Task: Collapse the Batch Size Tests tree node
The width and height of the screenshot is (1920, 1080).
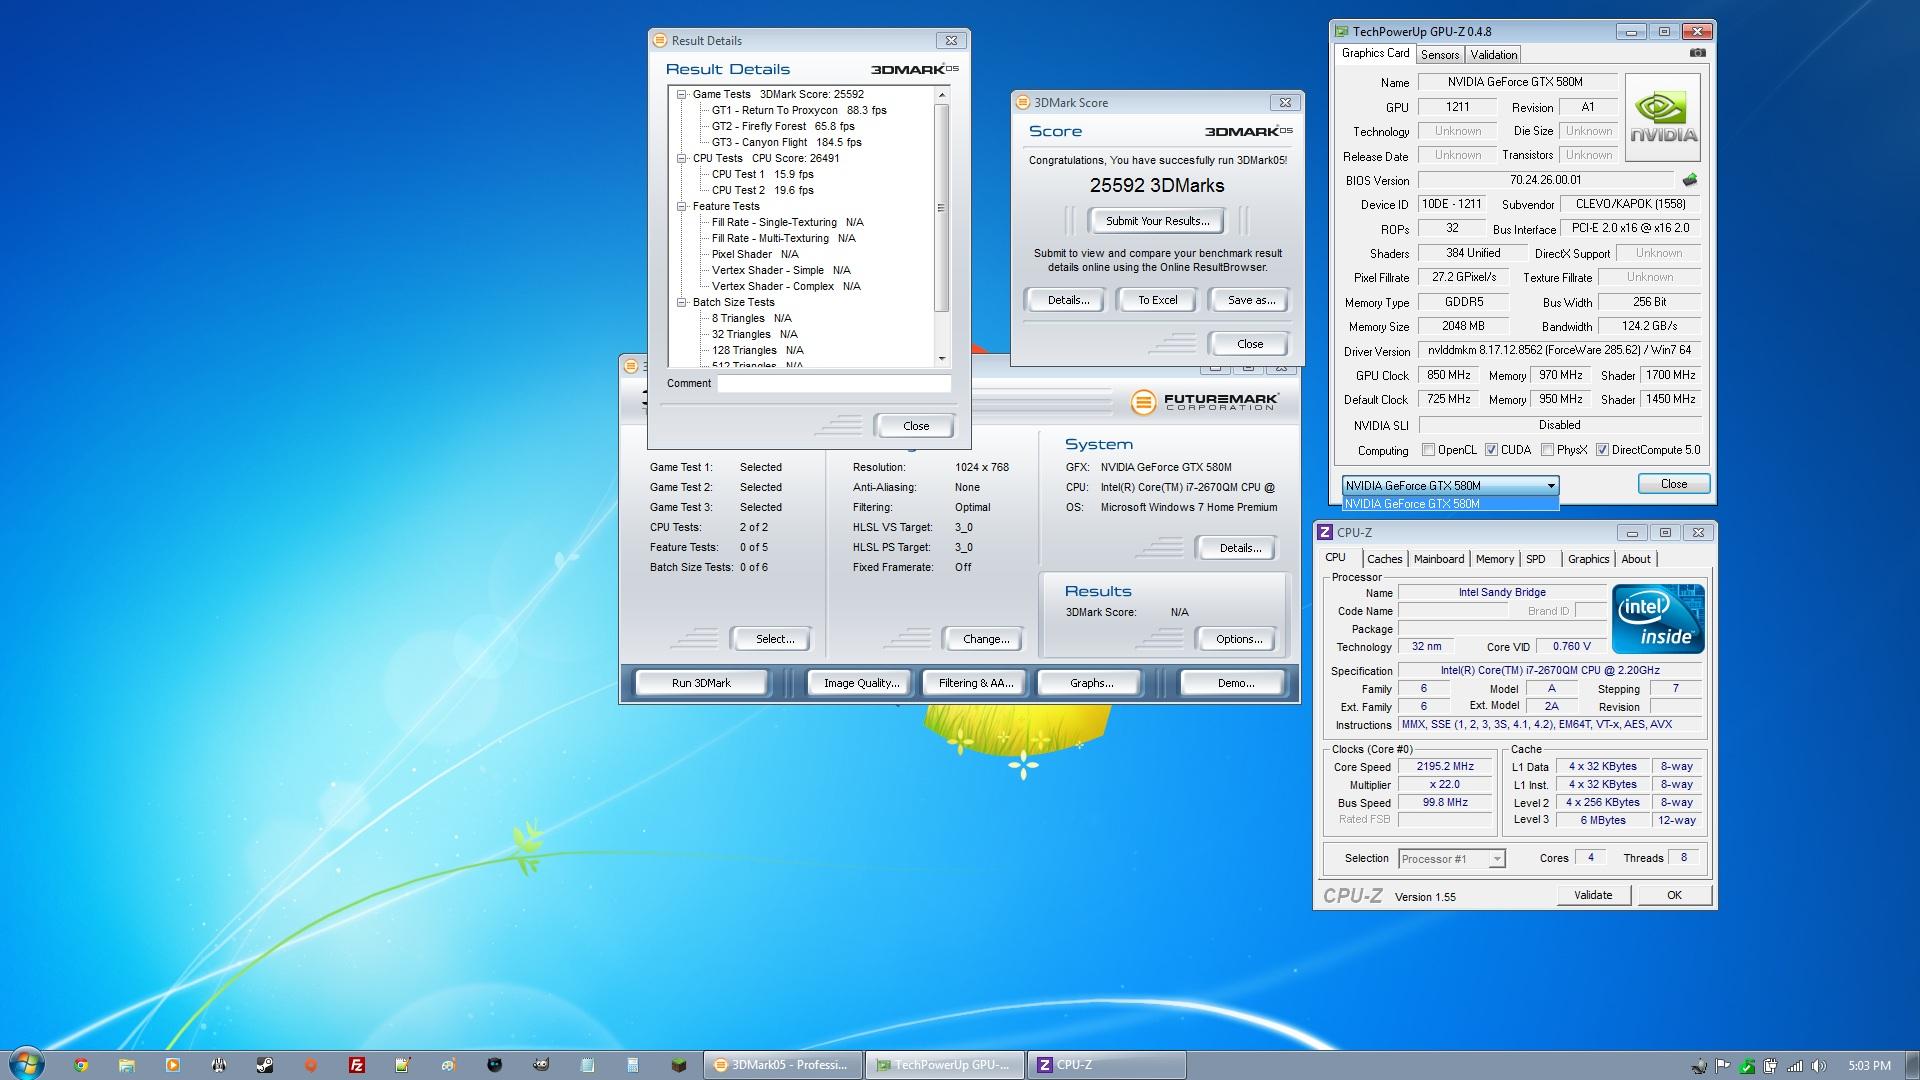Action: coord(682,302)
